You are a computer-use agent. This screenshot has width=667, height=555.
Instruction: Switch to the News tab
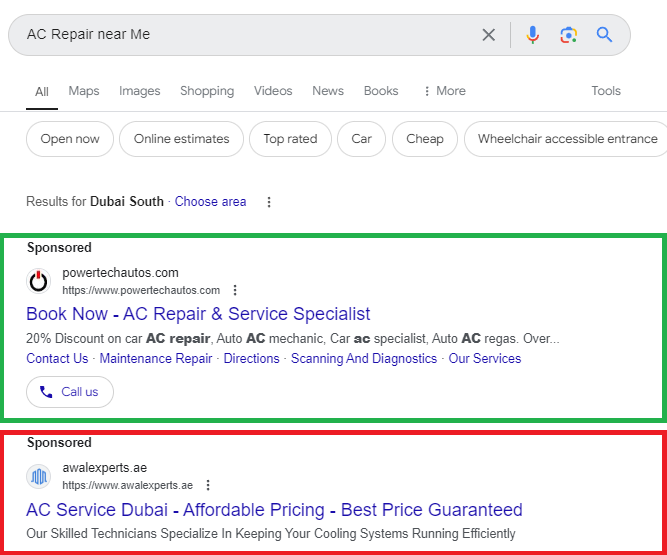[328, 91]
